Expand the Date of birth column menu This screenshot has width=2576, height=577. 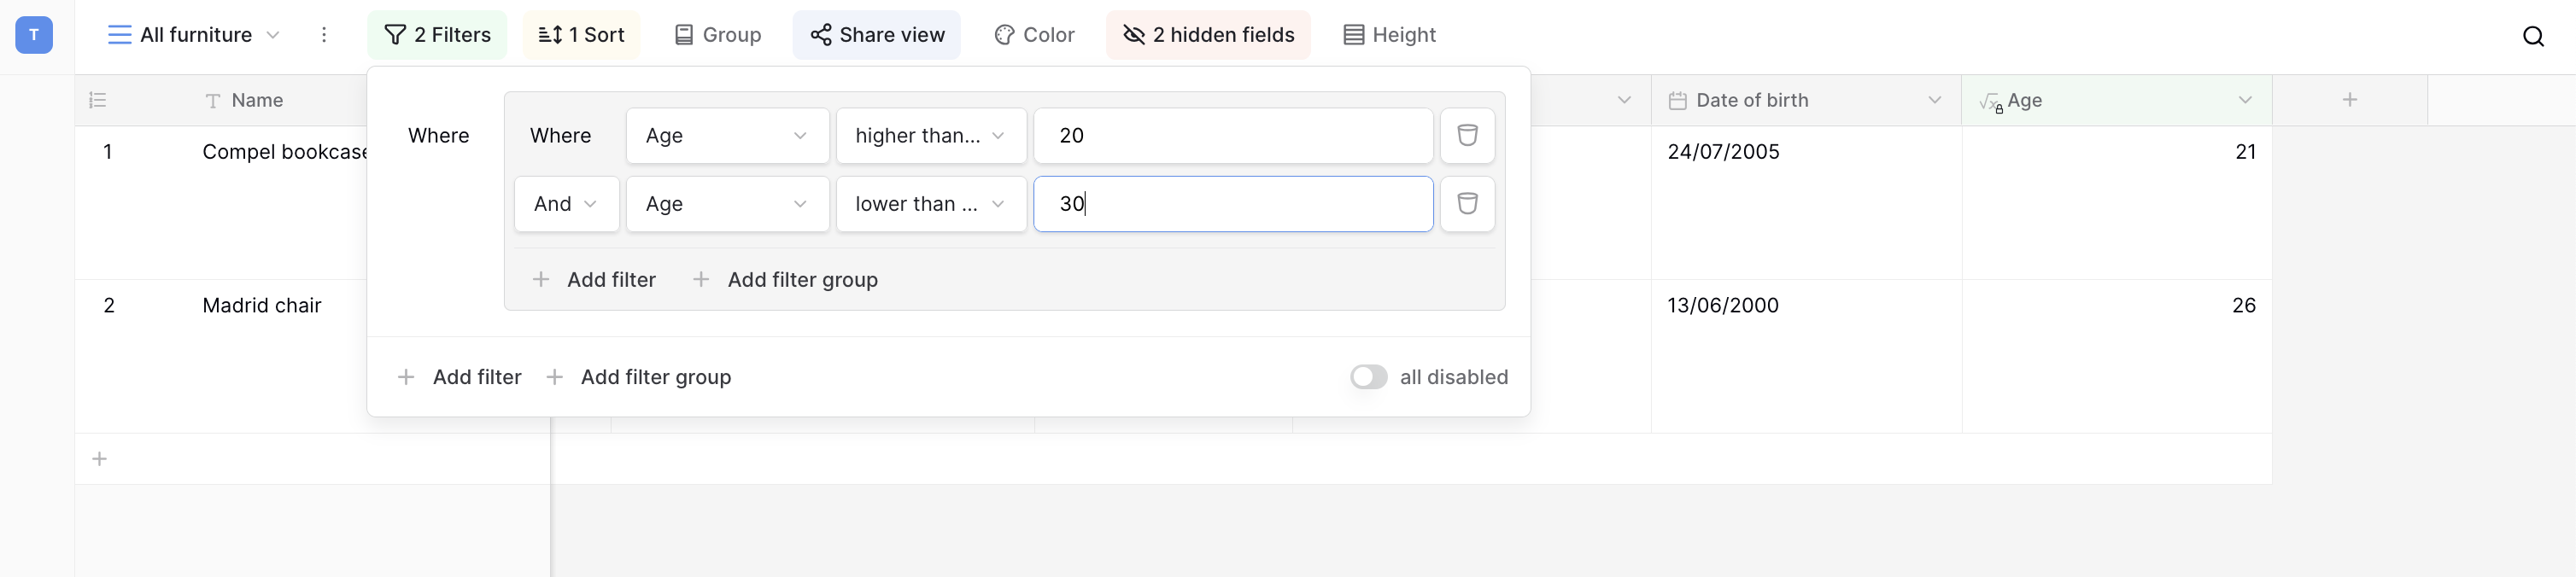(x=1934, y=100)
